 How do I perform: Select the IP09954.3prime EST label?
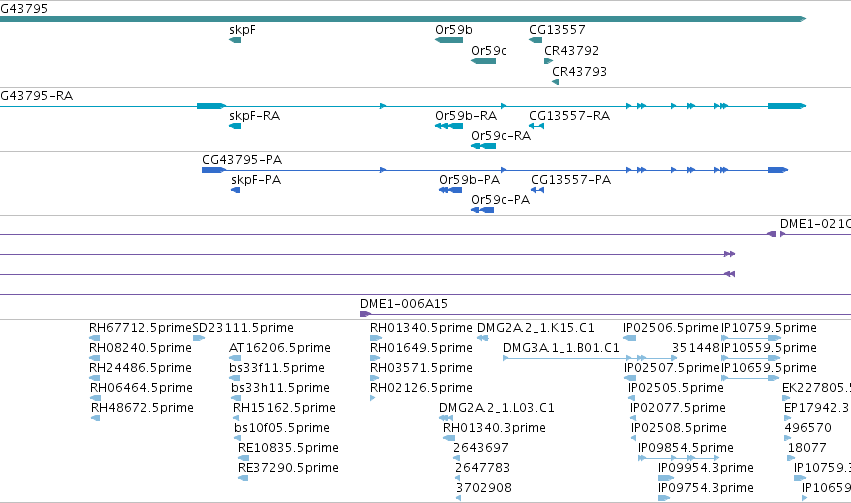pos(706,468)
